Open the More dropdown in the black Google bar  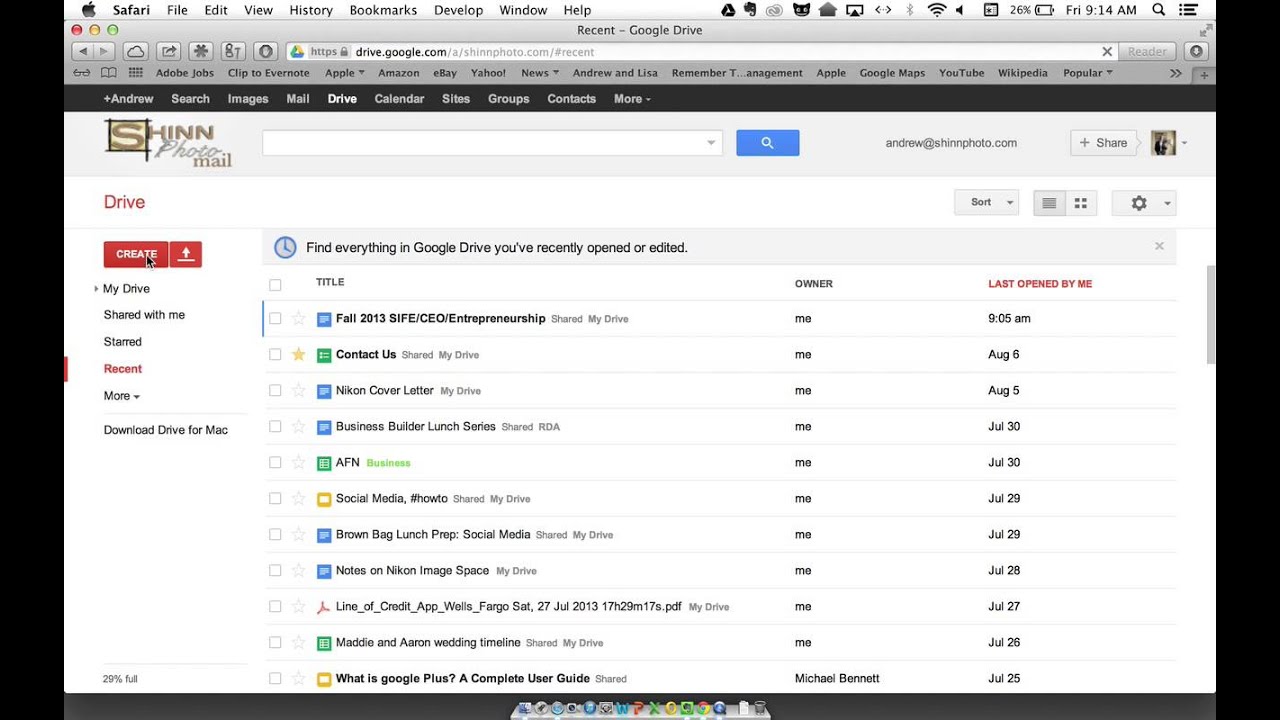[x=632, y=99]
